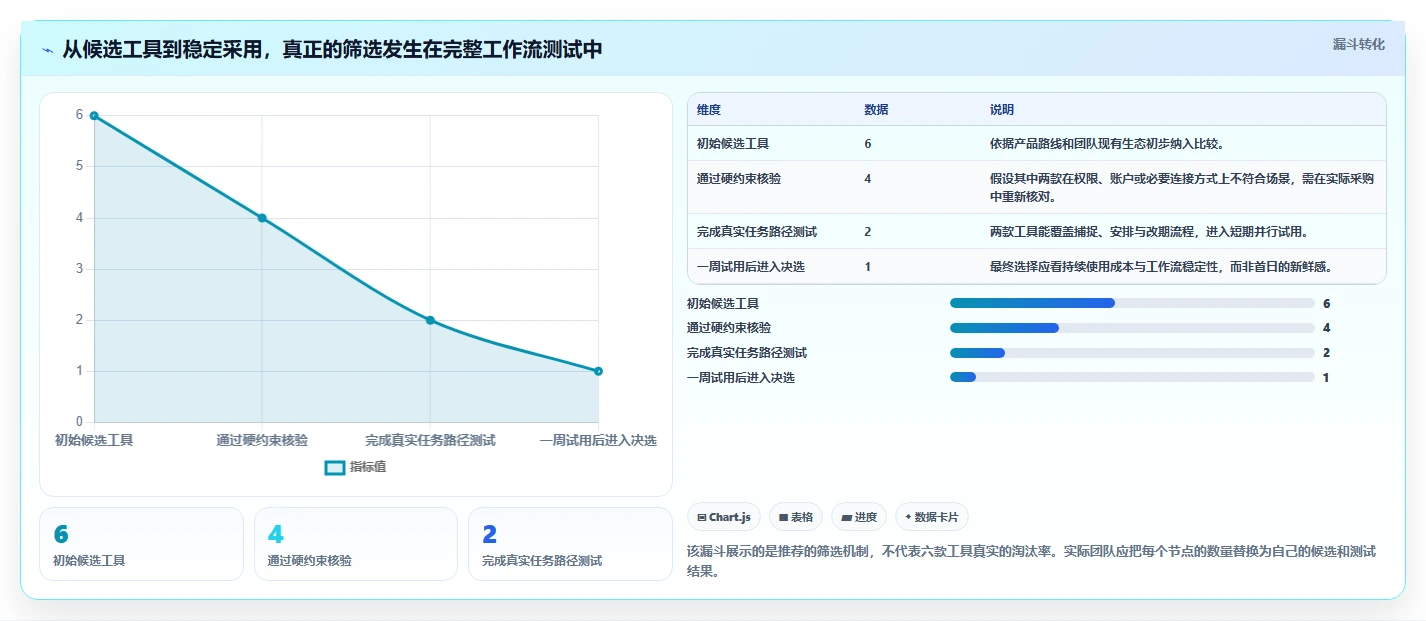Click the x-axis label 初始候选工具
Image resolution: width=1426 pixels, height=621 pixels.
pyautogui.click(x=94, y=440)
